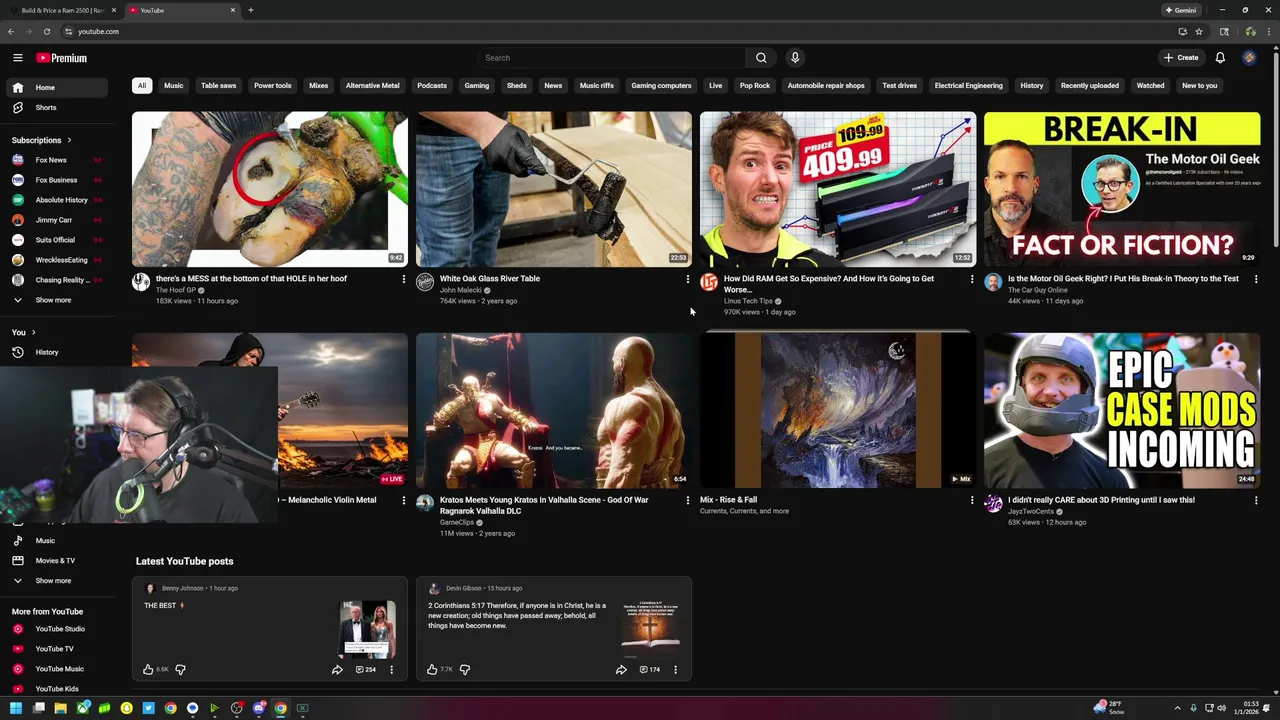
Task: Open the taskbar weather widget
Action: click(x=1110, y=708)
